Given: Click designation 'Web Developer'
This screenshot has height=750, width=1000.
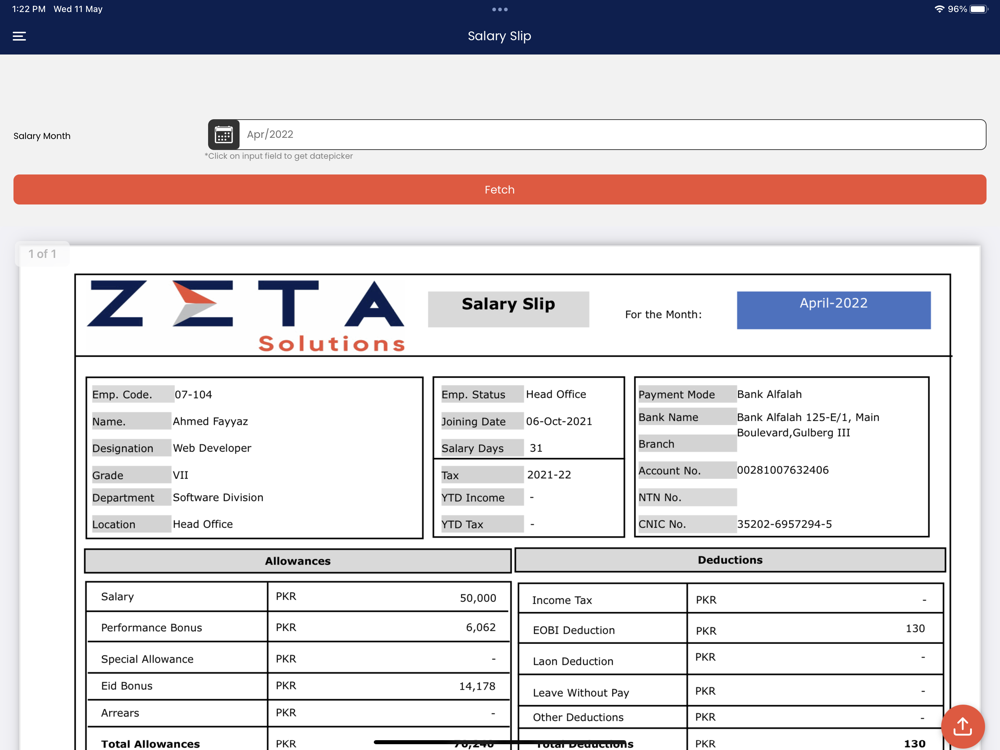Looking at the screenshot, I should pyautogui.click(x=212, y=448).
